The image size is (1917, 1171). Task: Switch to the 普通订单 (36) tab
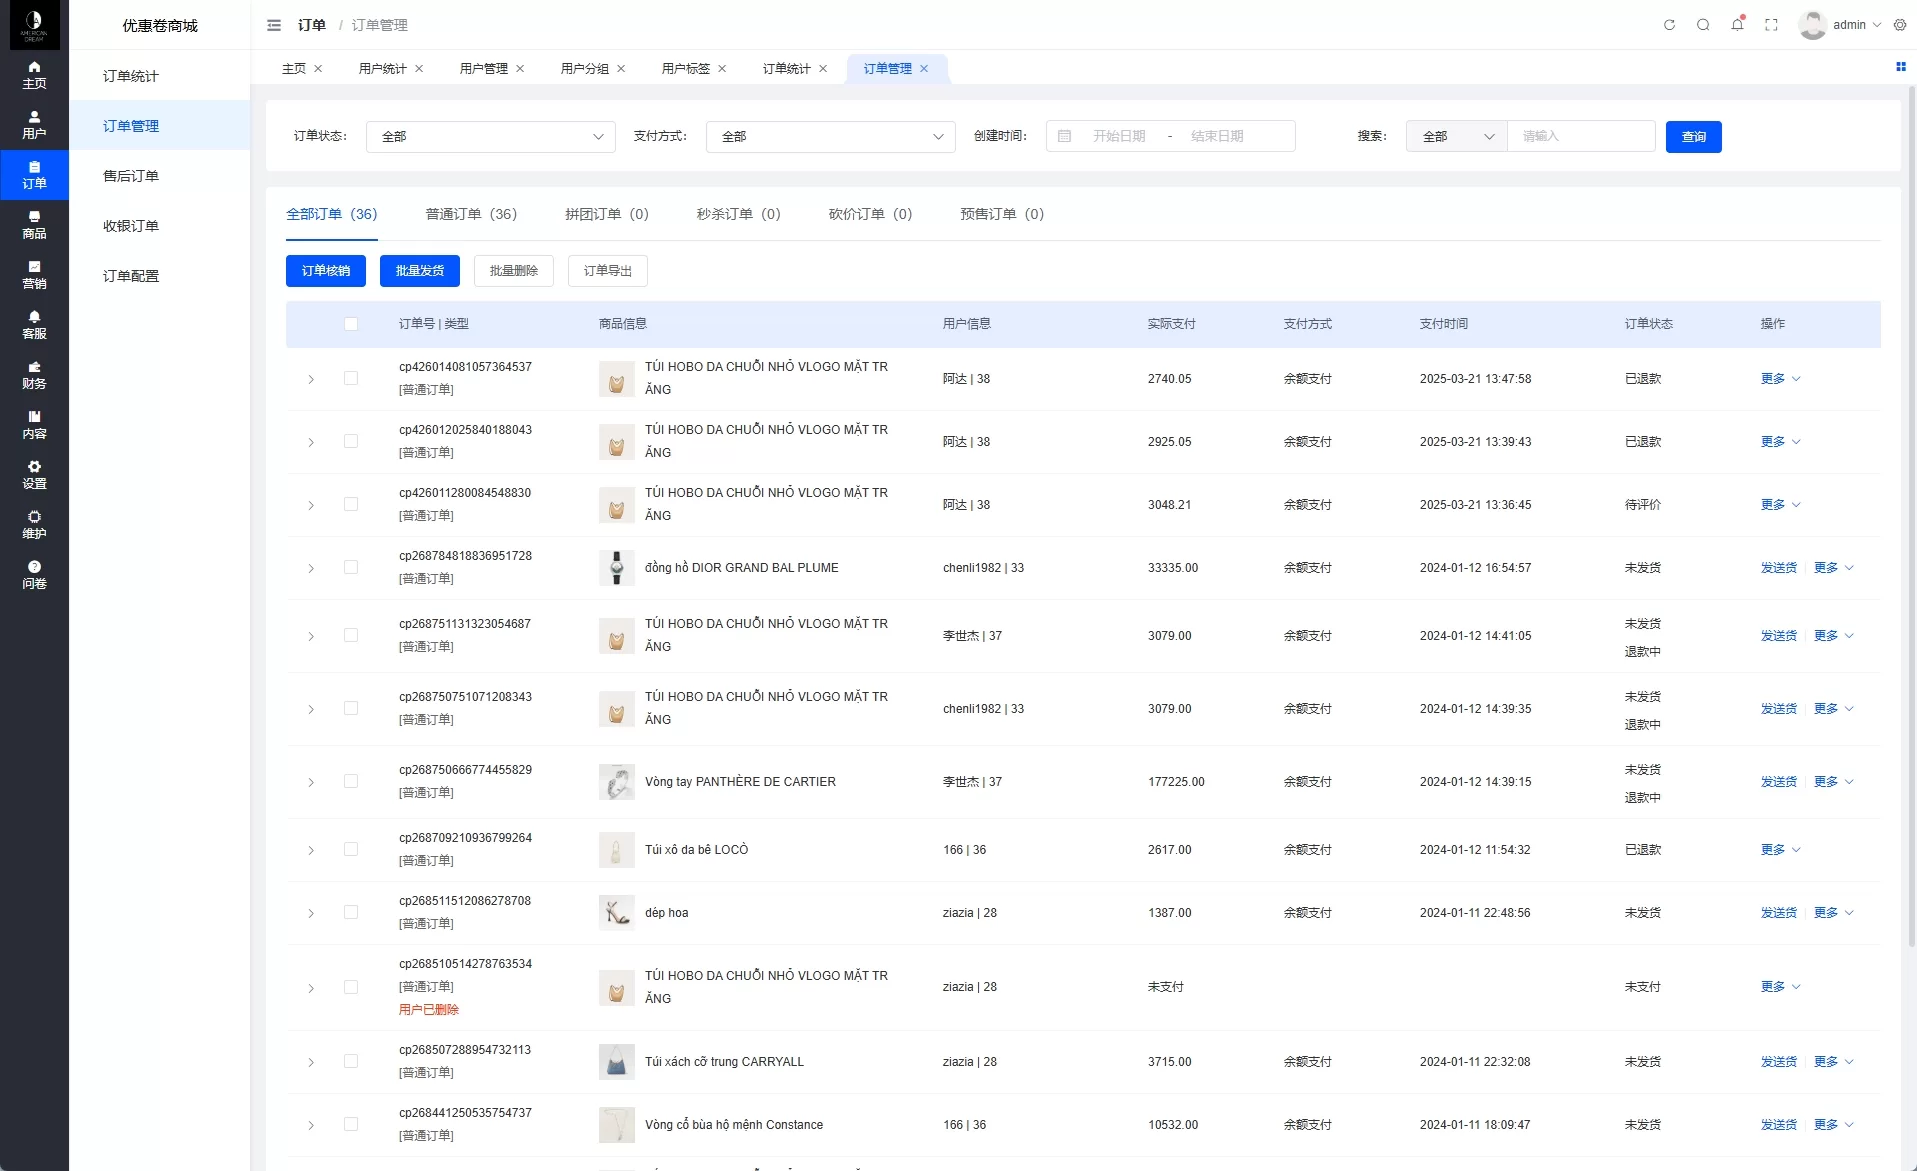click(x=471, y=214)
